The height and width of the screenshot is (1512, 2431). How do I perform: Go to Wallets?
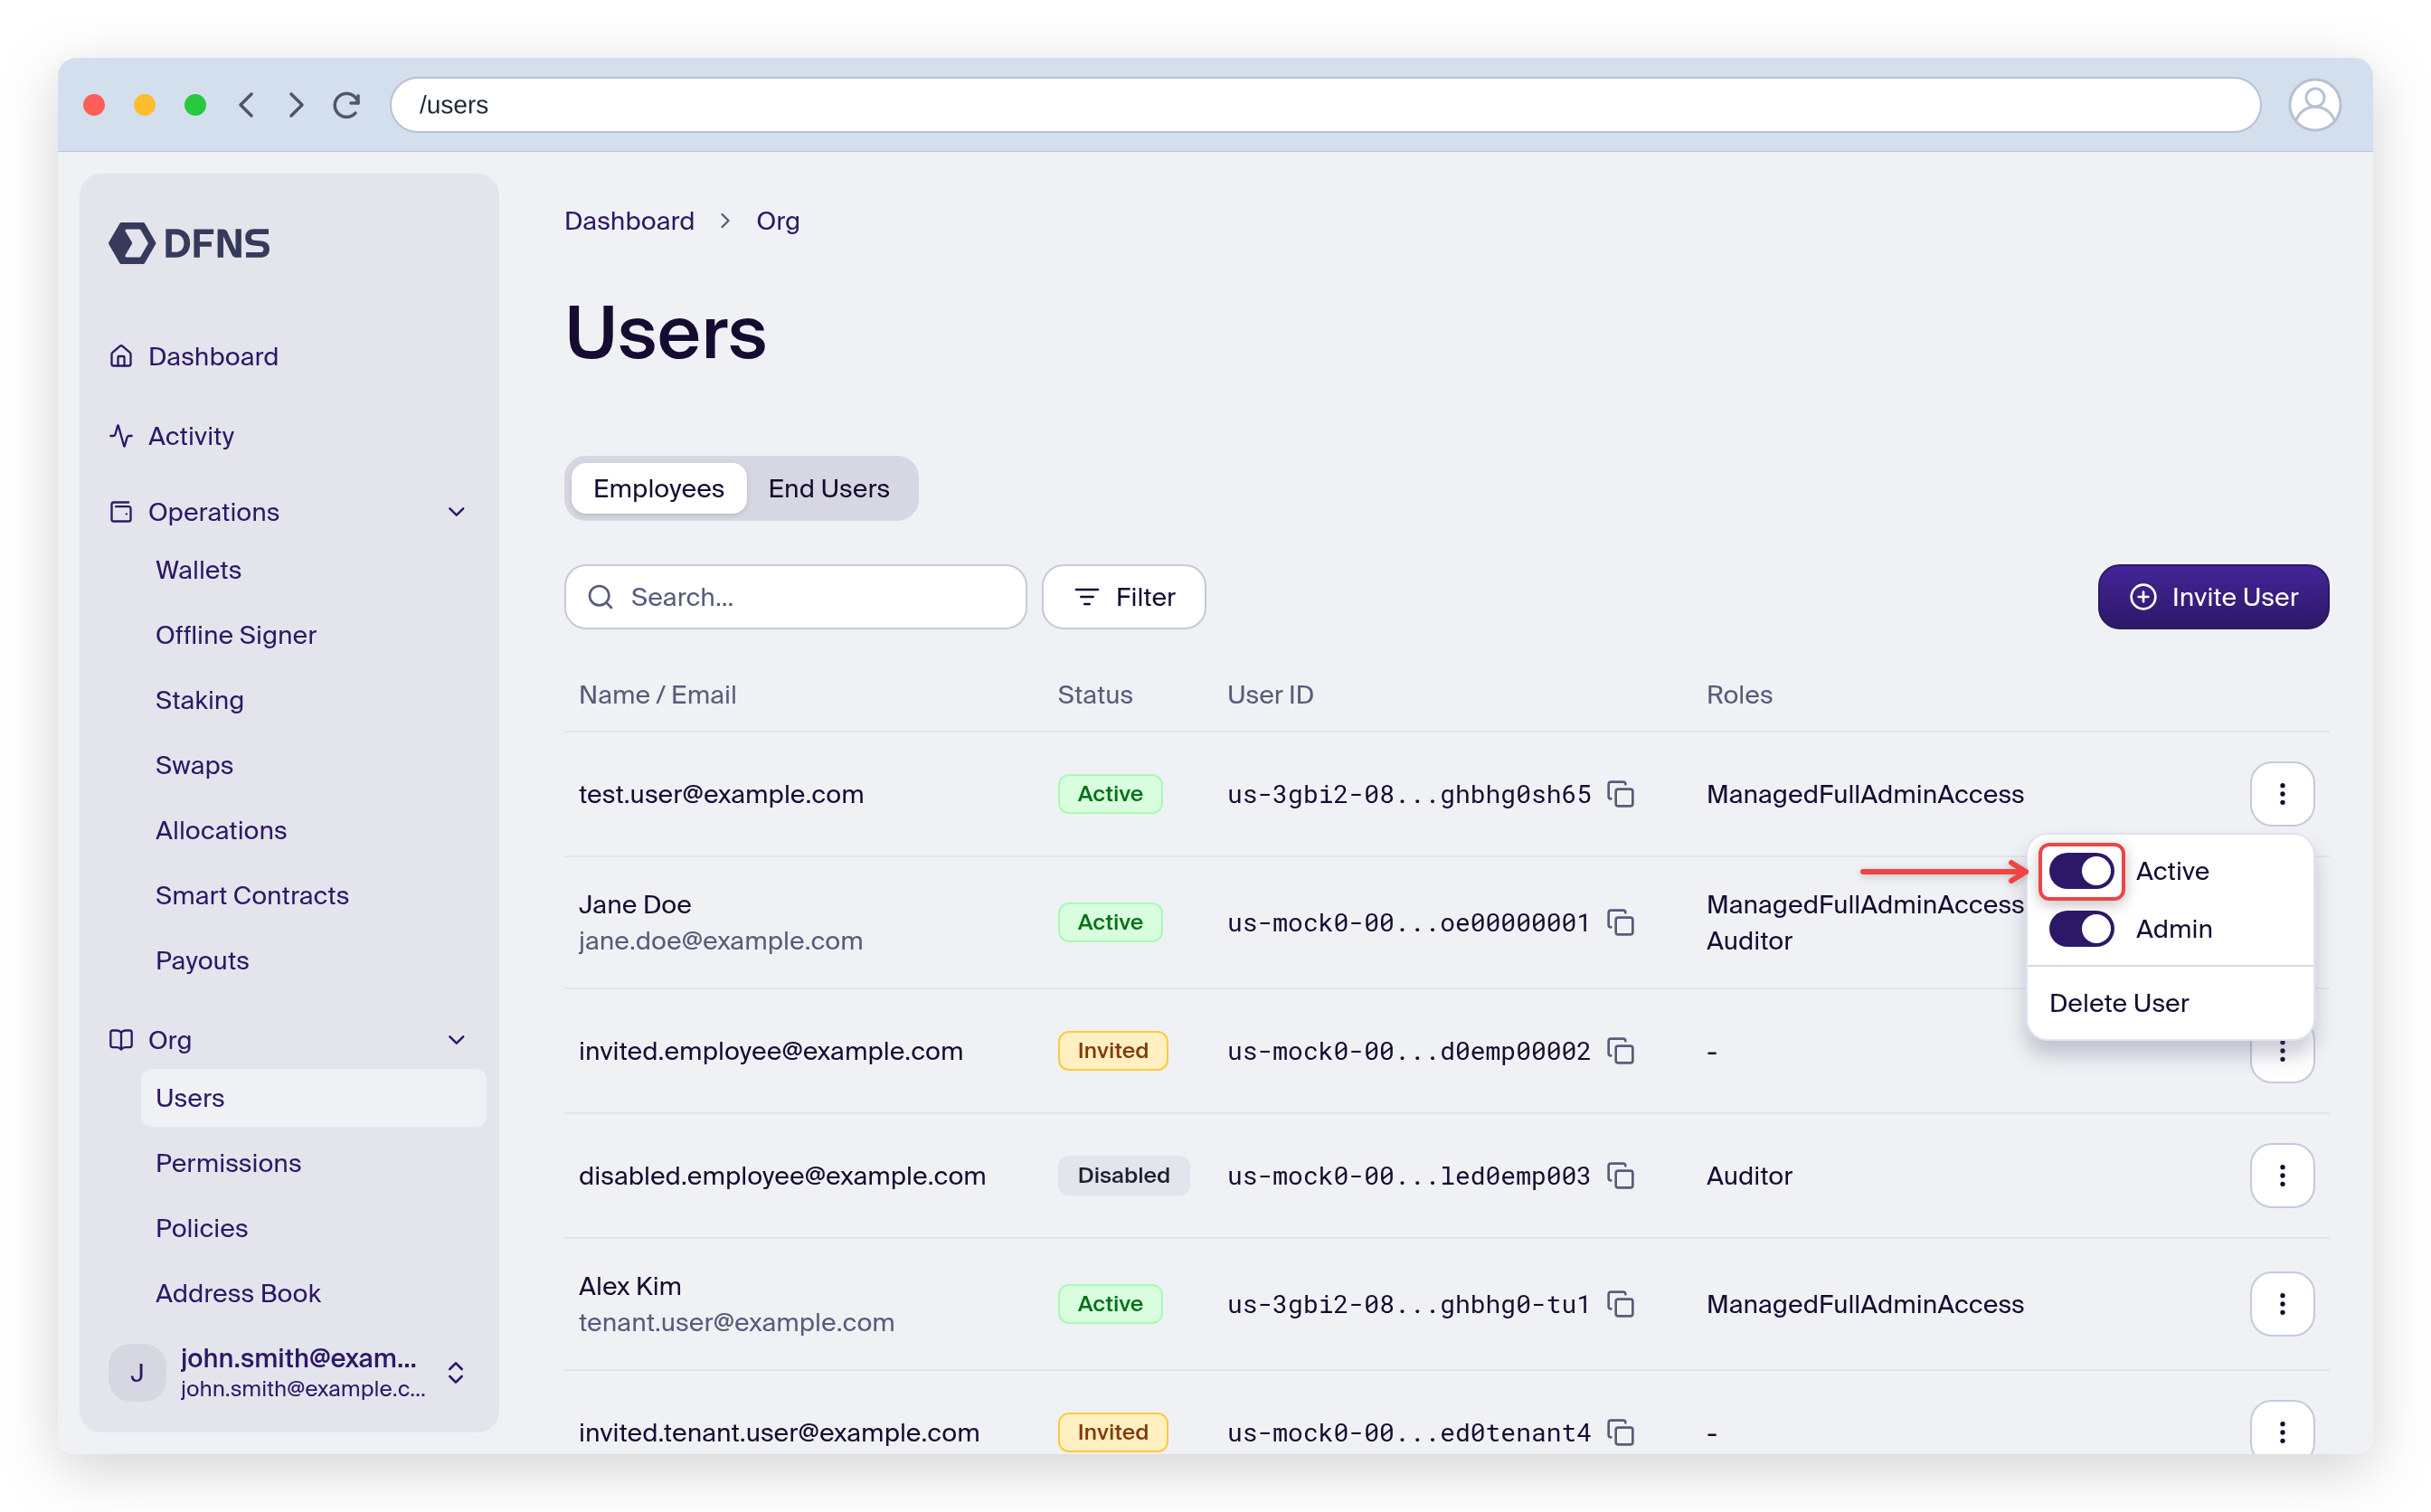(x=198, y=570)
